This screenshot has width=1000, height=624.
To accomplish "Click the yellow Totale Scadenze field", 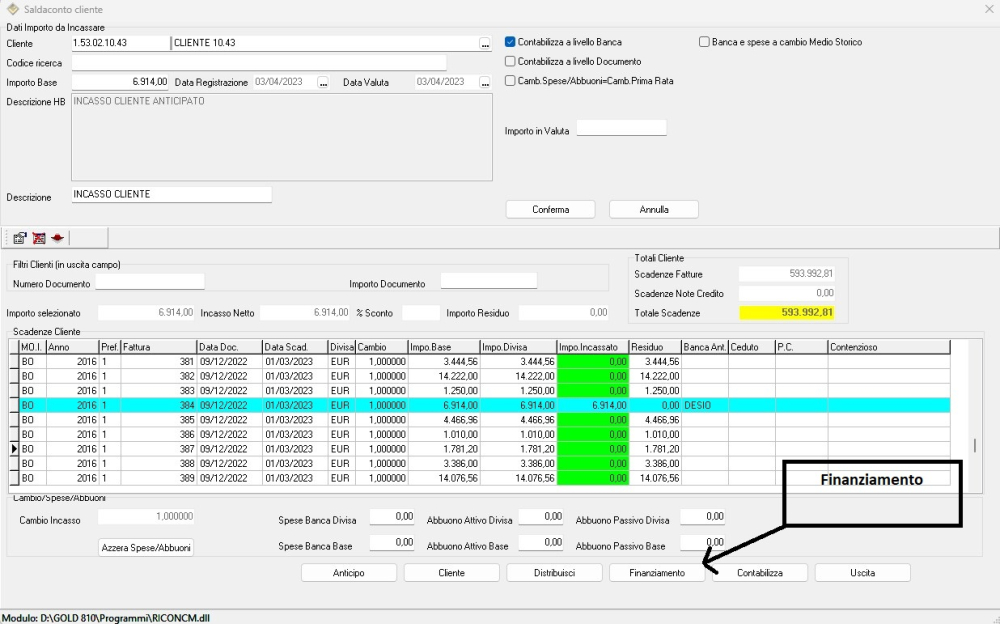I will pos(786,313).
